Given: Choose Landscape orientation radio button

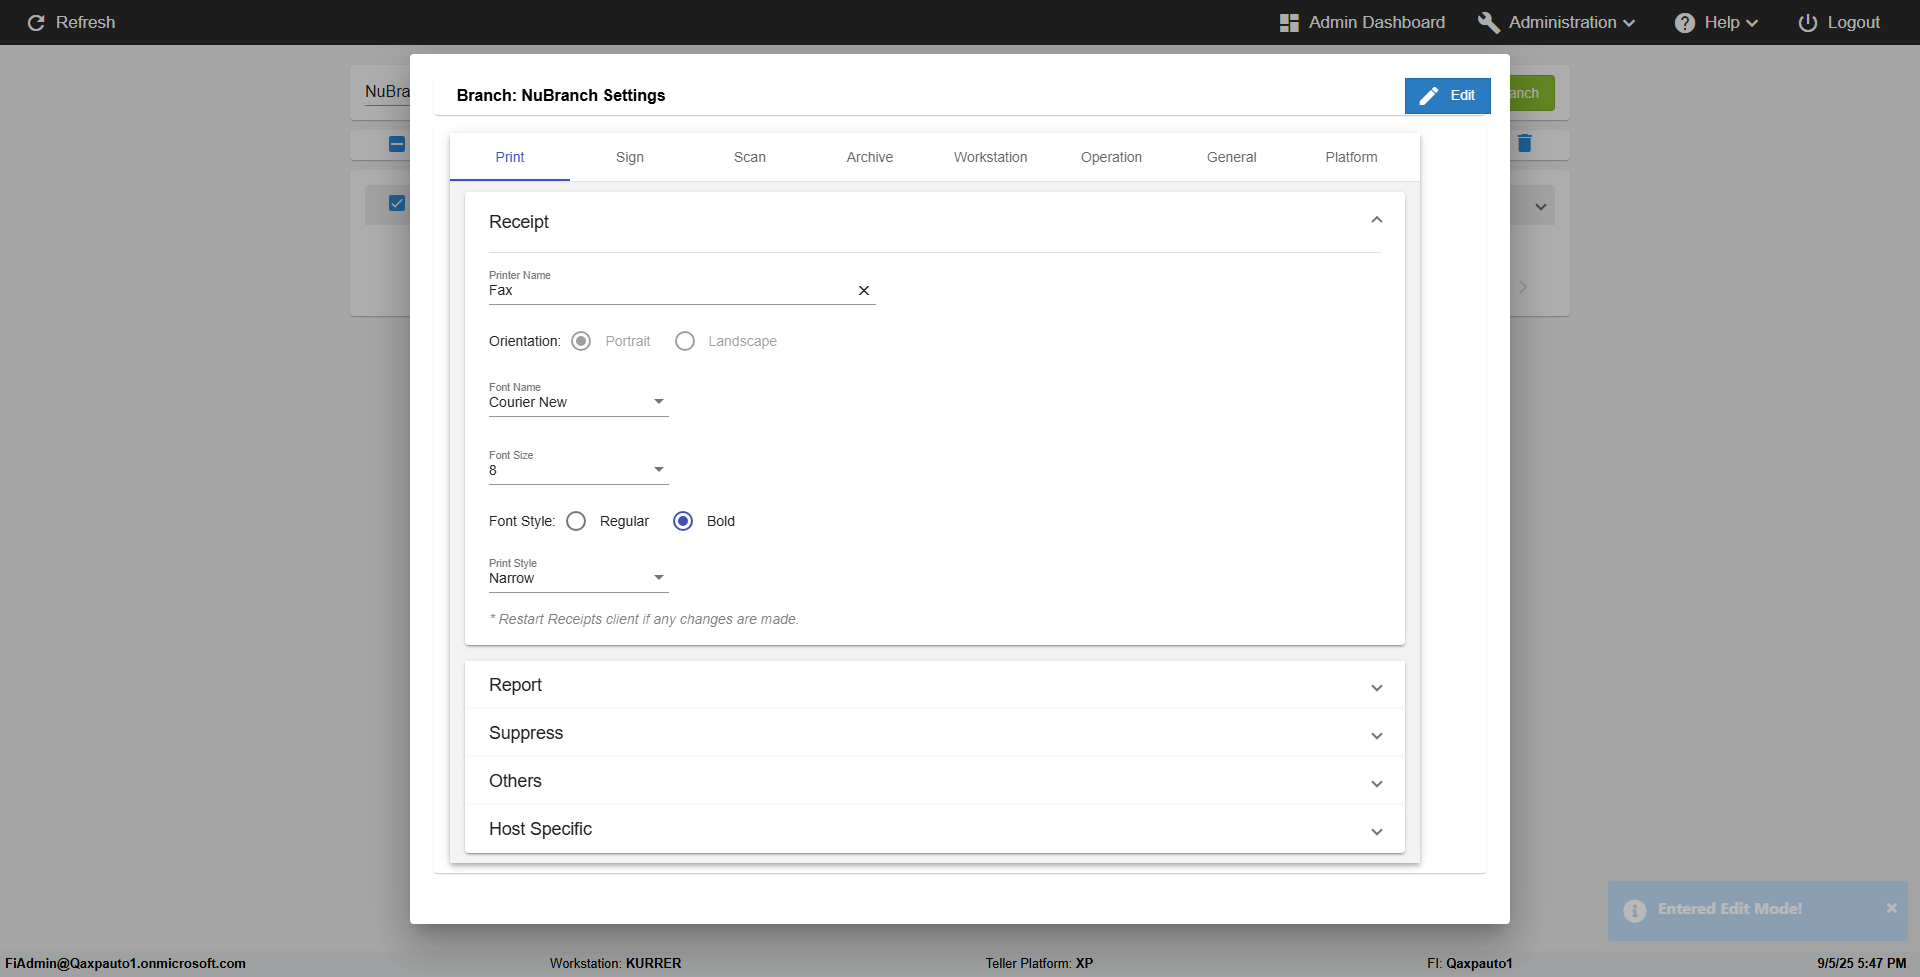Looking at the screenshot, I should (685, 341).
